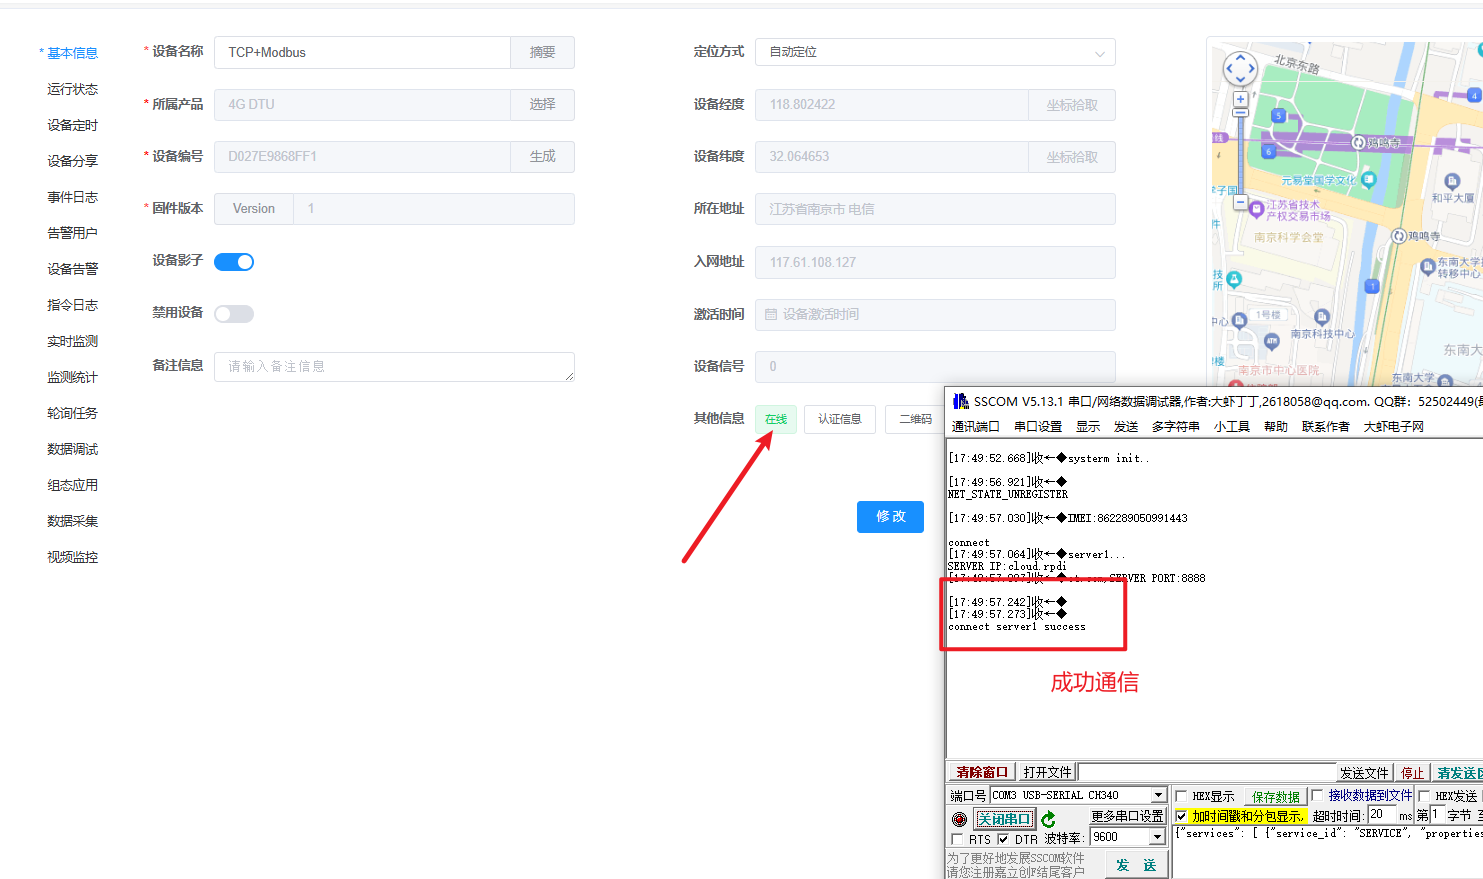Click the 鸡鸣寺 metro station icon
The image size is (1483, 879).
click(x=1359, y=143)
